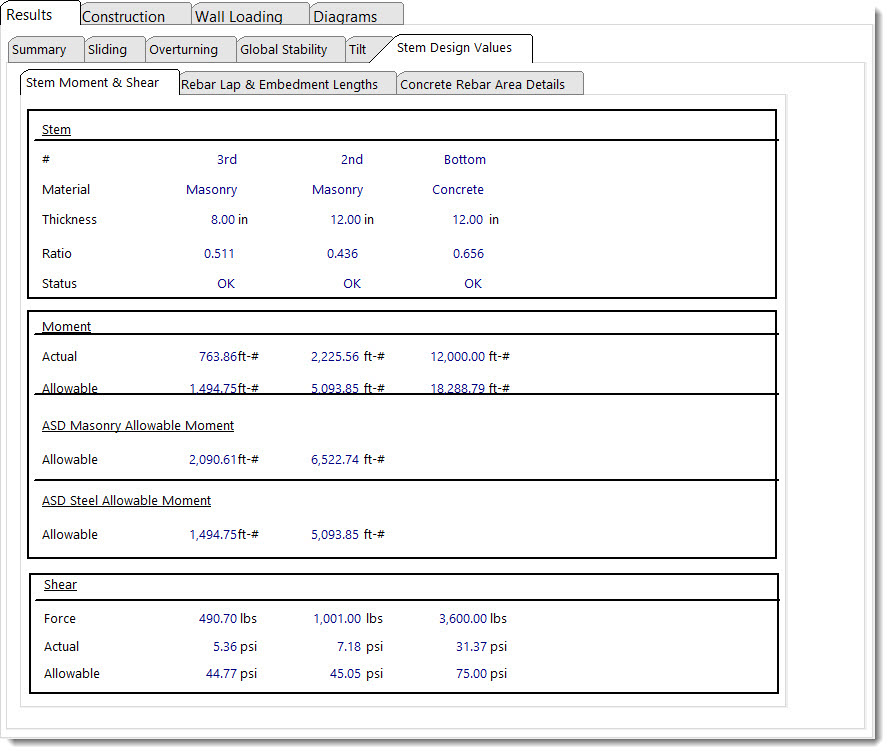
Task: Select the Stem Moment & Shear subtab
Action: pos(92,83)
